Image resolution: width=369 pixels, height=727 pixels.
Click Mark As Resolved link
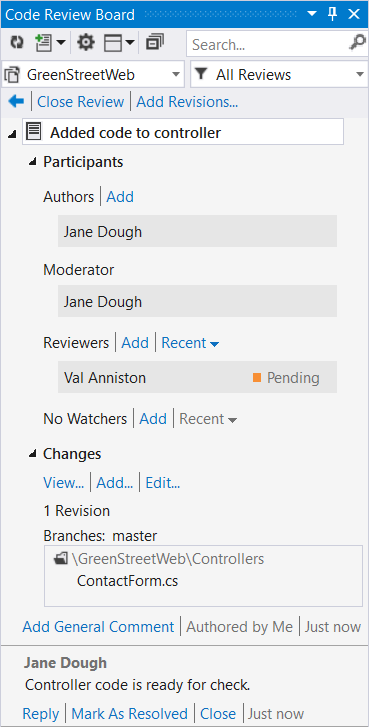[130, 713]
